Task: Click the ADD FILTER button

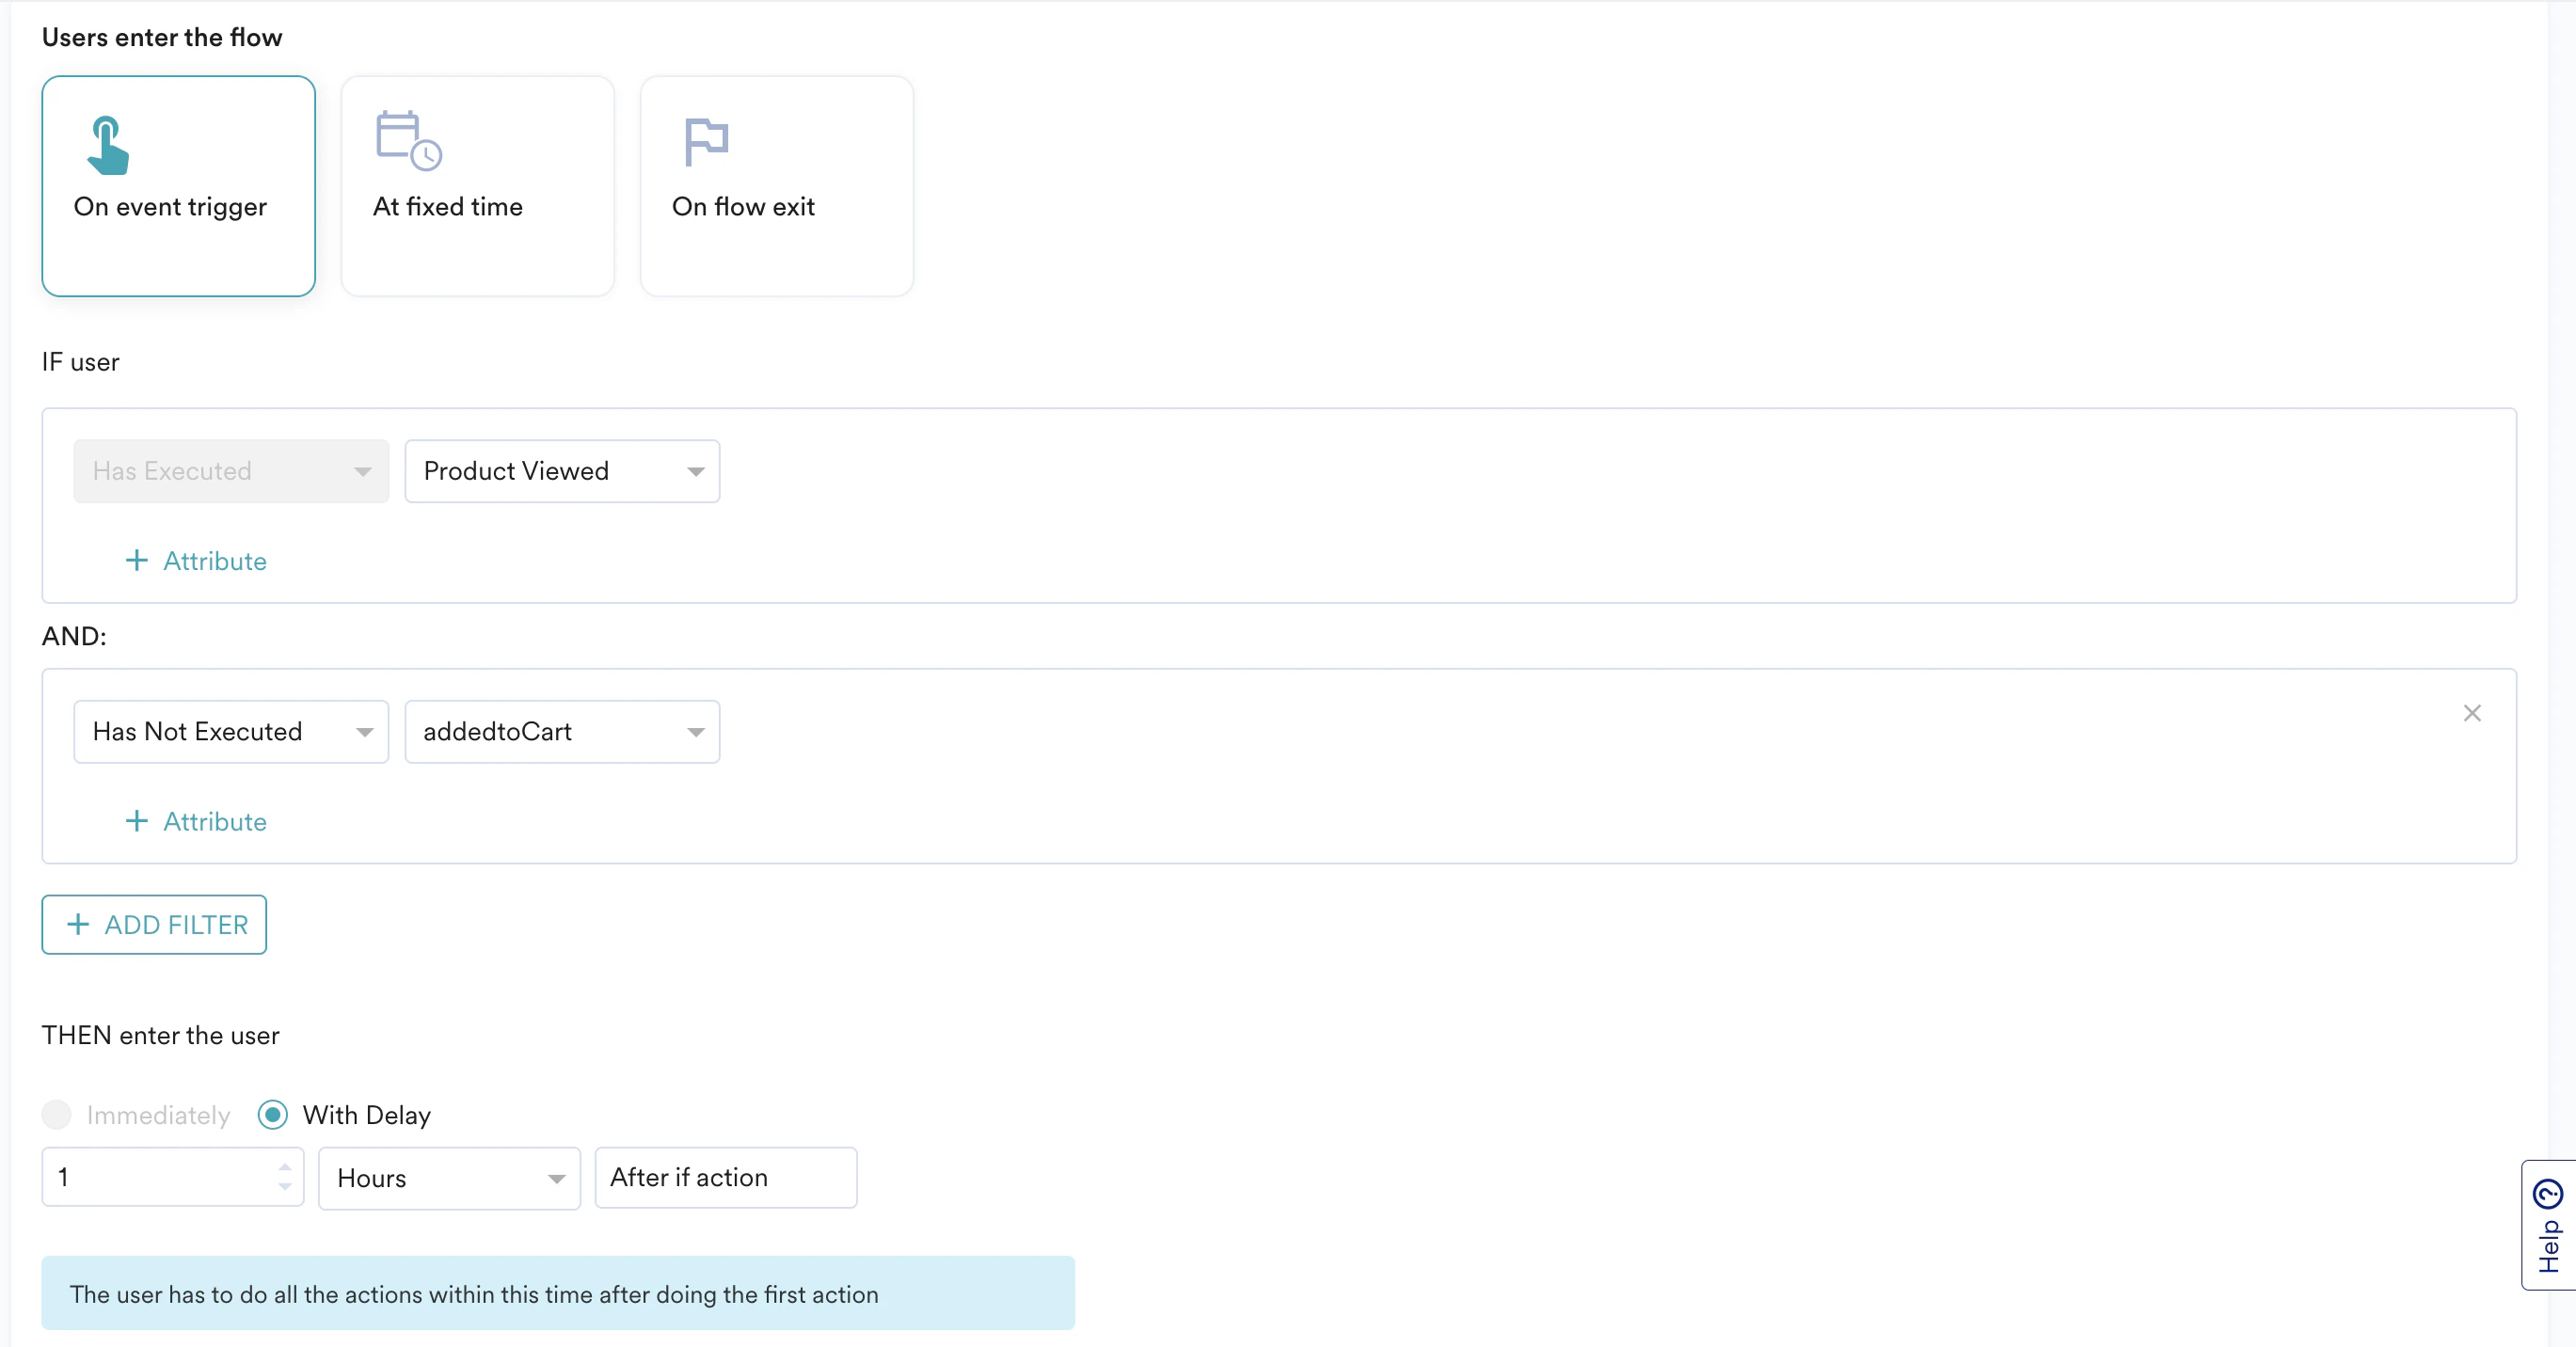Action: coord(154,924)
